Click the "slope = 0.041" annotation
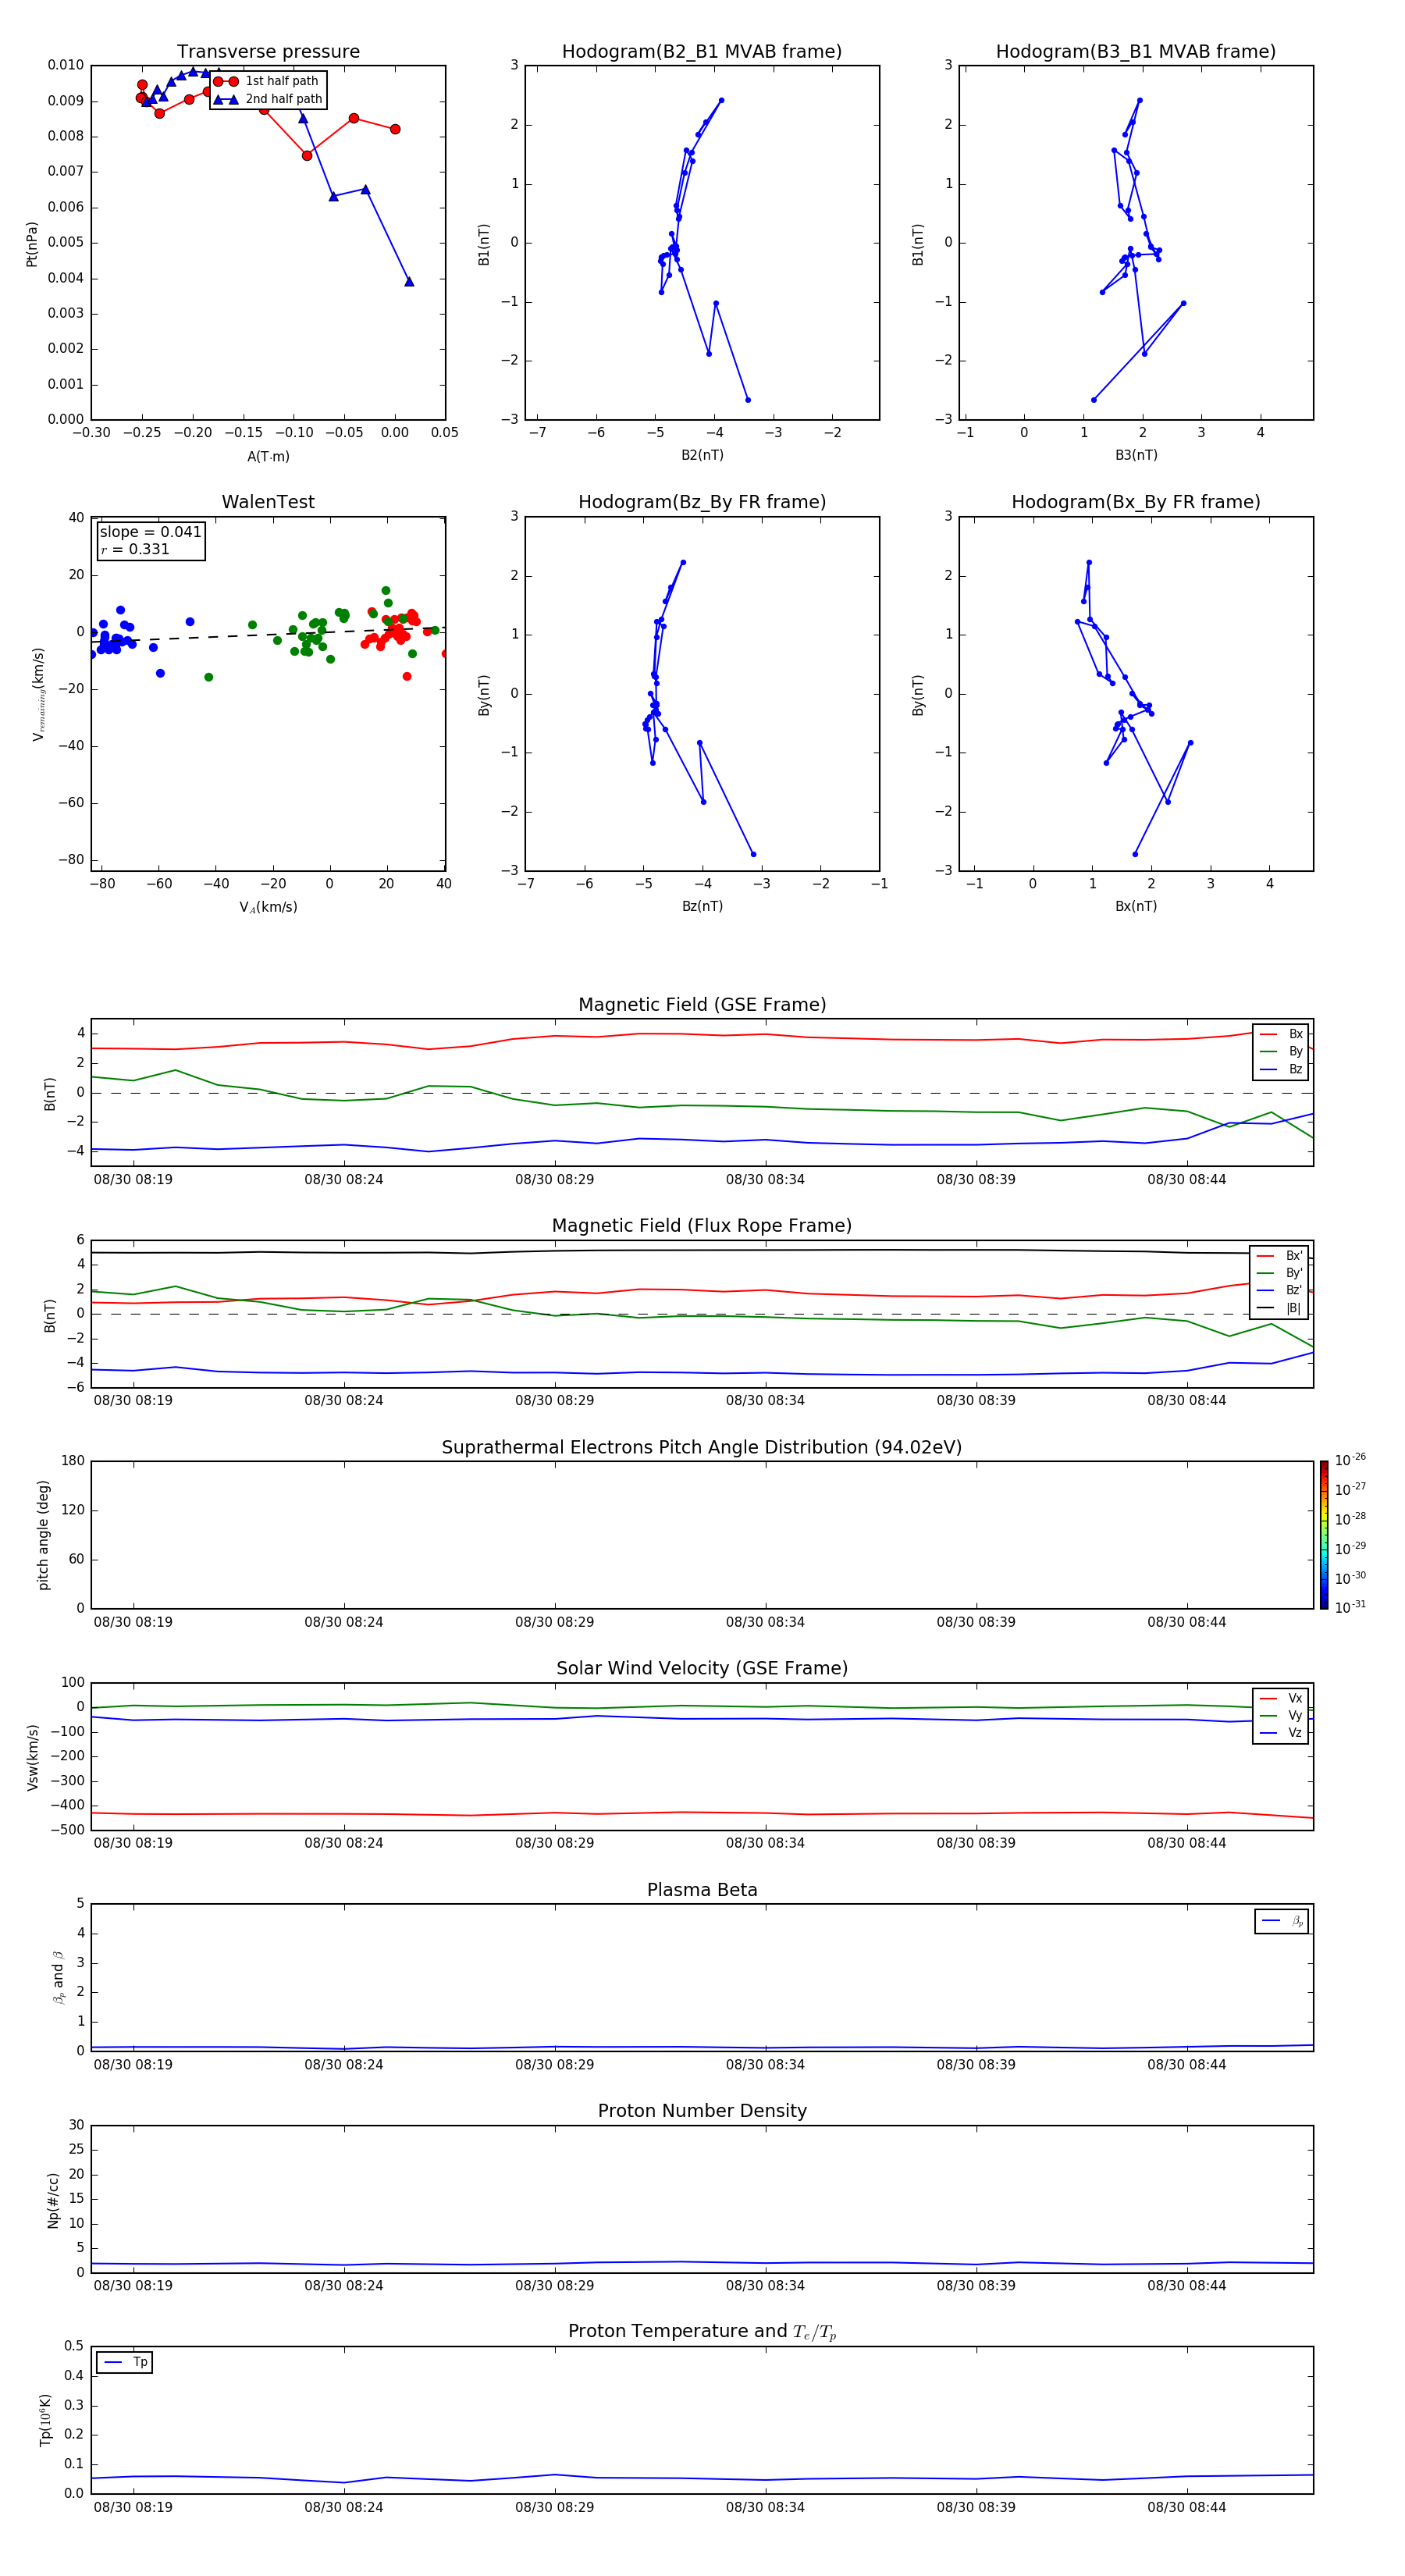 [x=150, y=532]
